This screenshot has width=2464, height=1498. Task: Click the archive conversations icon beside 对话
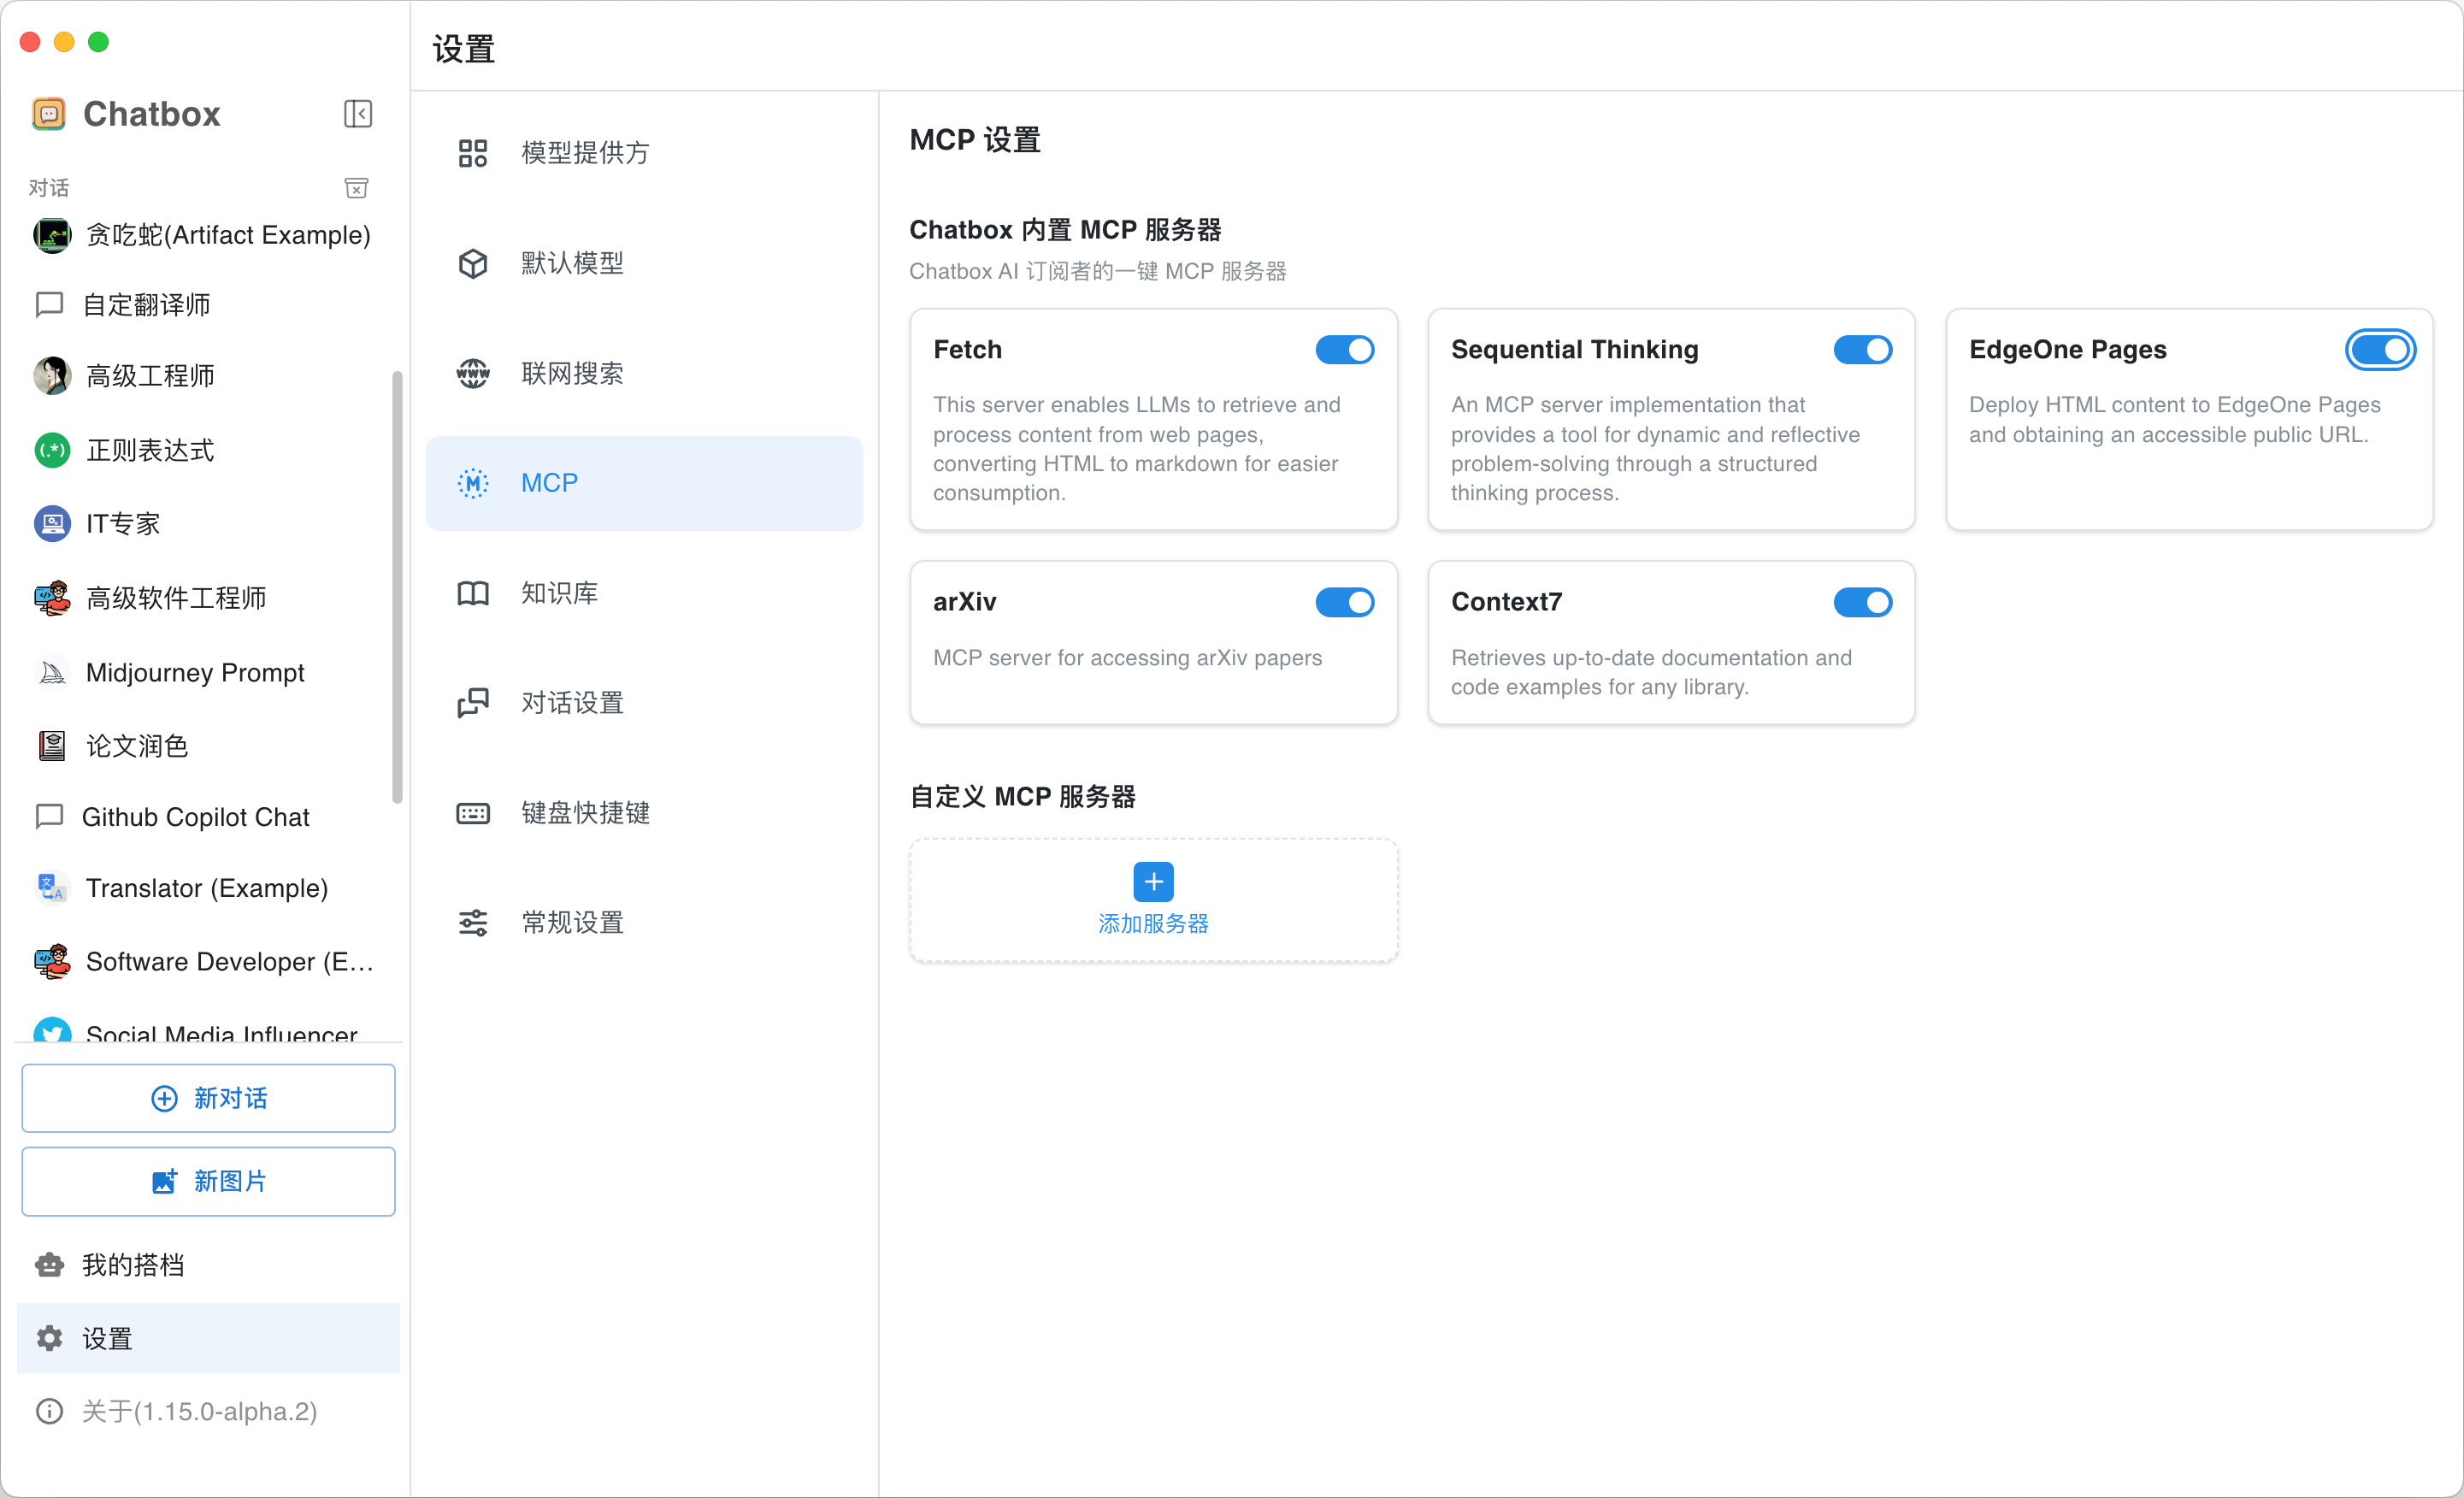tap(356, 188)
